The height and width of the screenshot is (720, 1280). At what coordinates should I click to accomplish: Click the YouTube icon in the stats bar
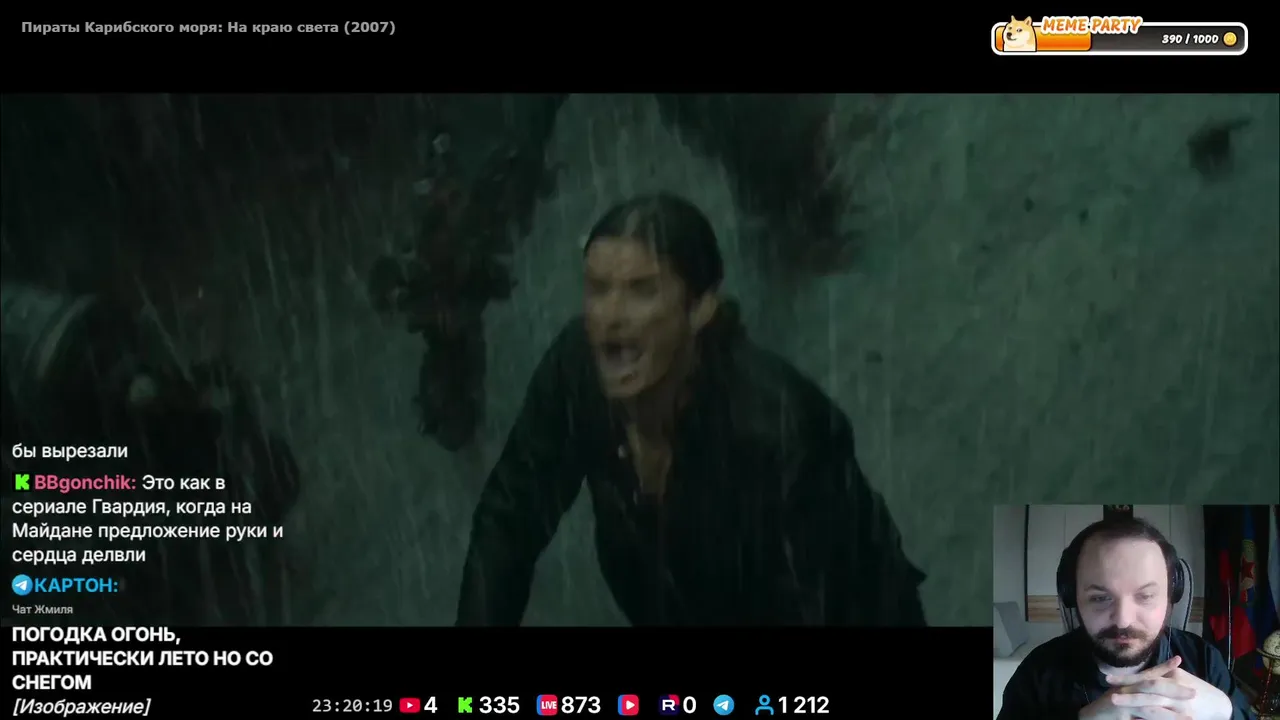[409, 705]
